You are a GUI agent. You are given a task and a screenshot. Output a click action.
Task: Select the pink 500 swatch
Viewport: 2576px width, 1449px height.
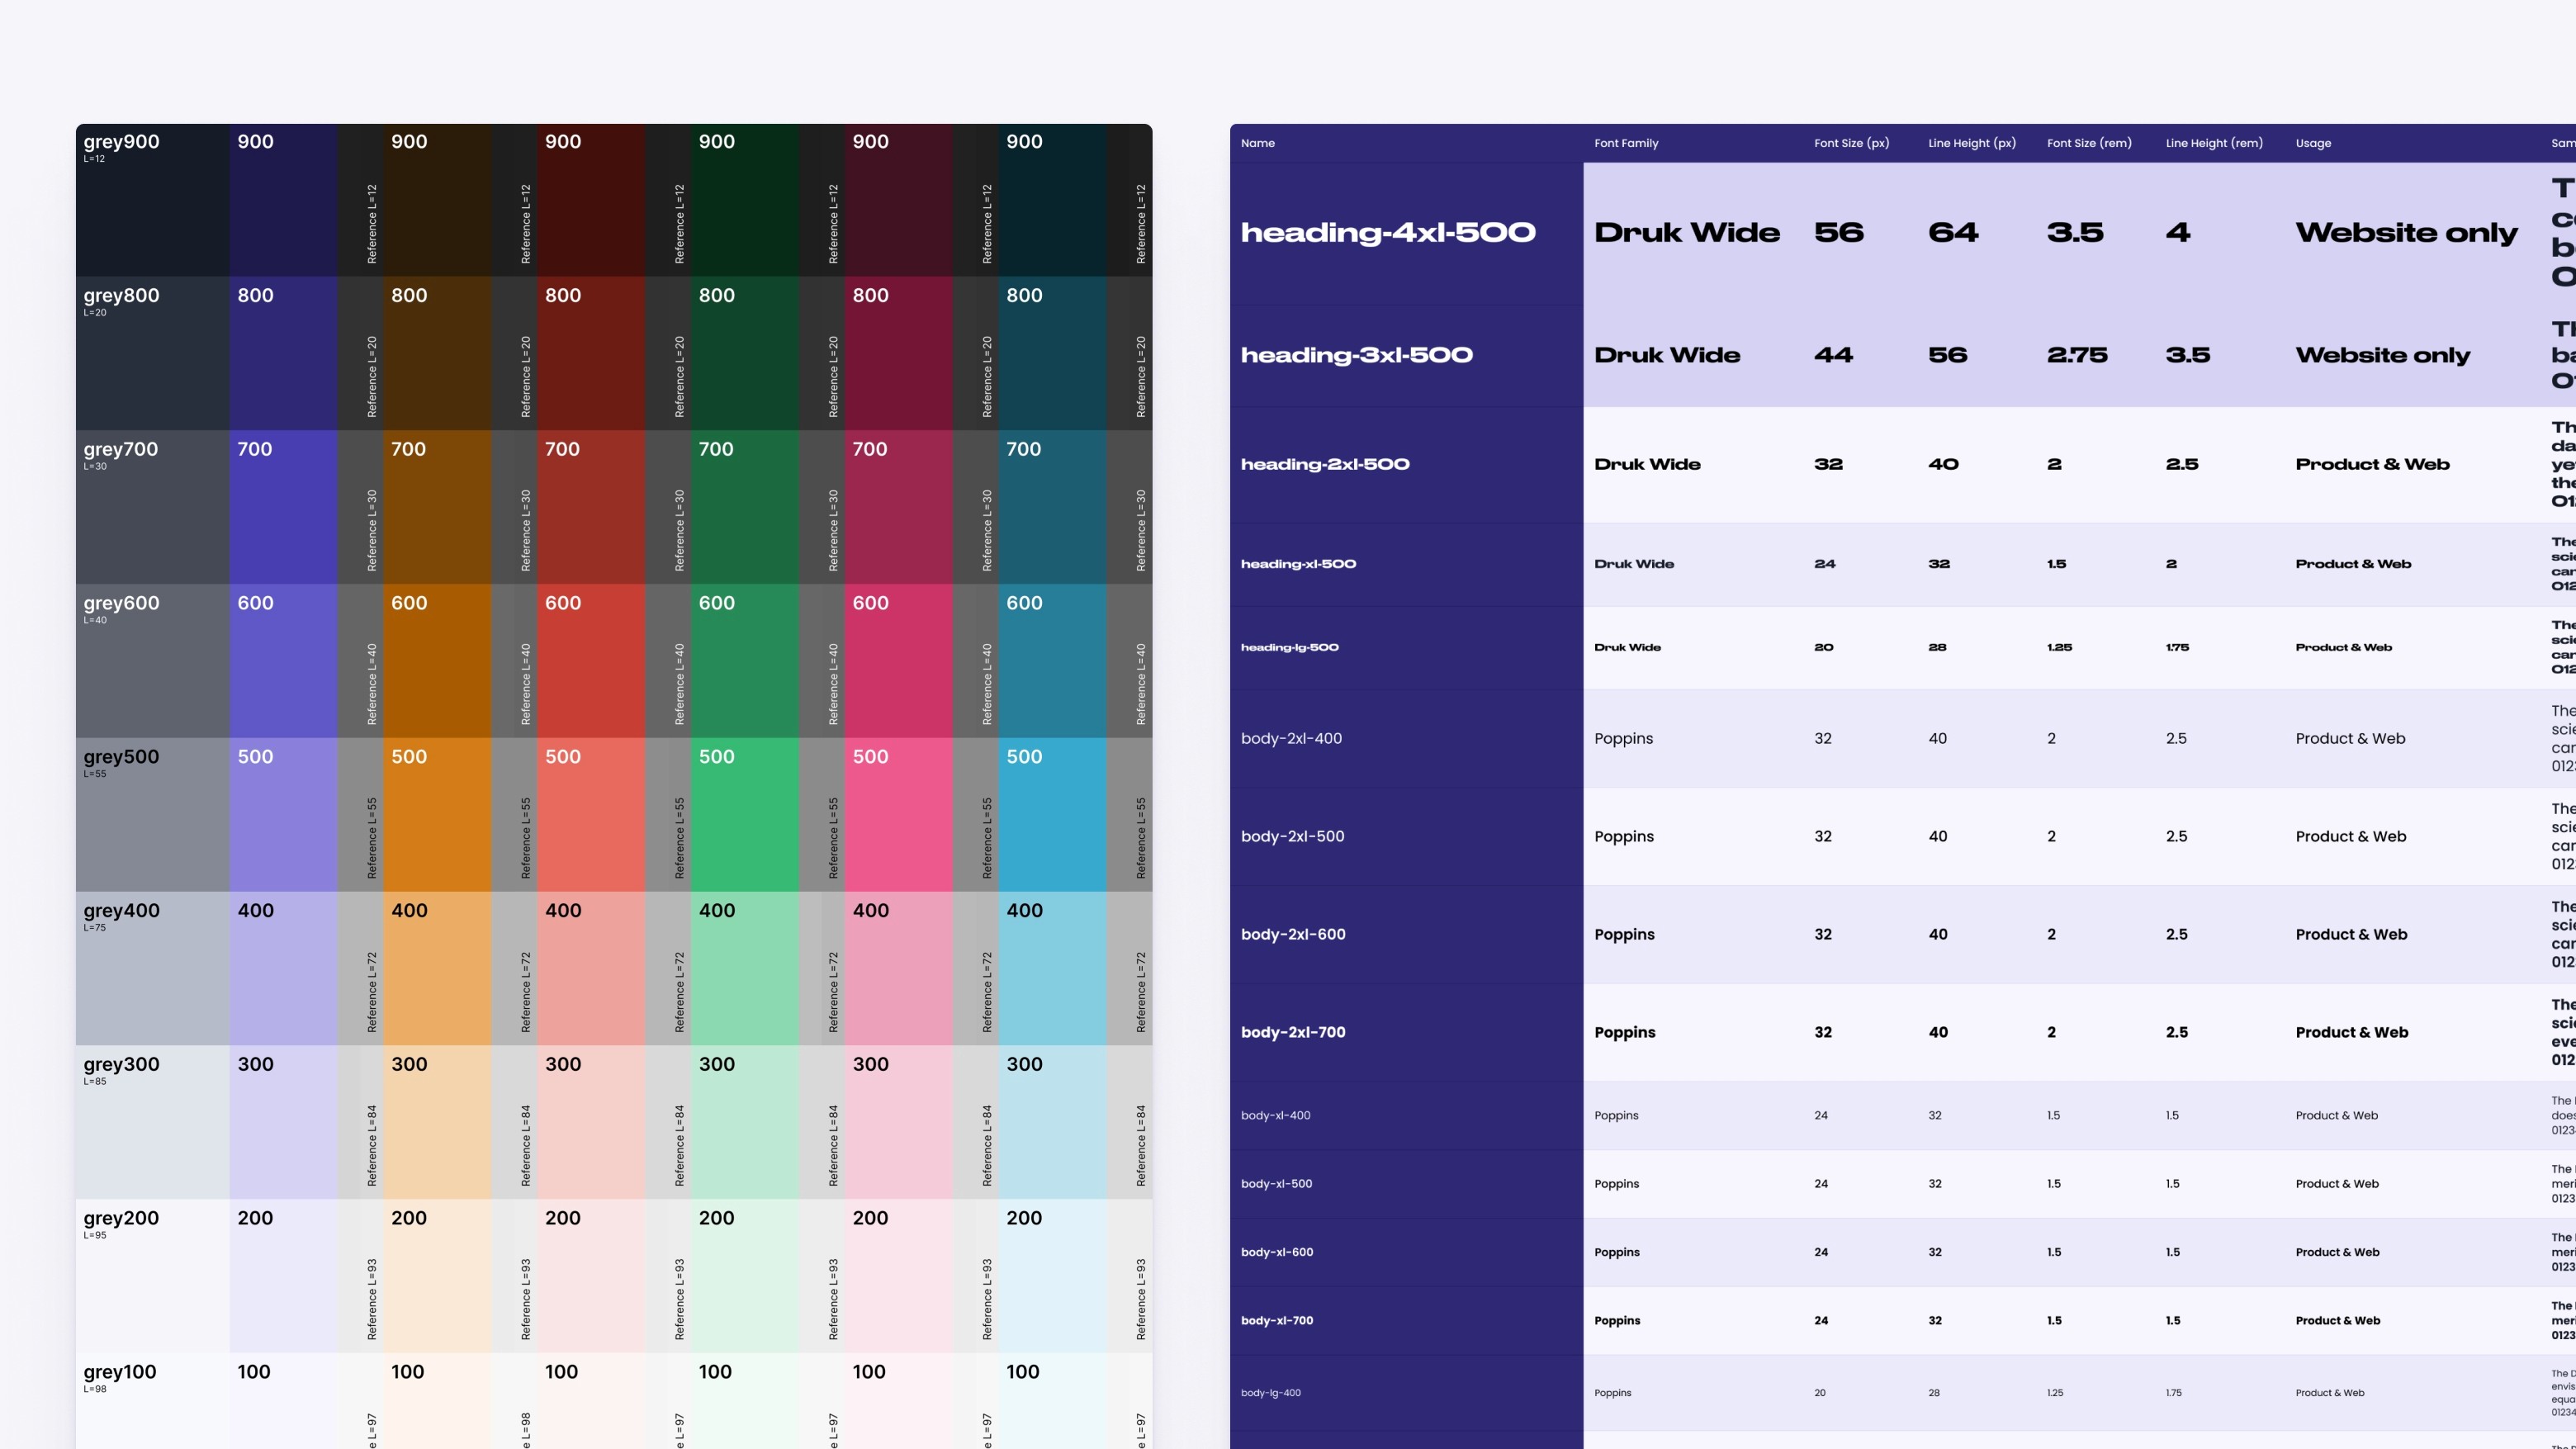[x=900, y=815]
